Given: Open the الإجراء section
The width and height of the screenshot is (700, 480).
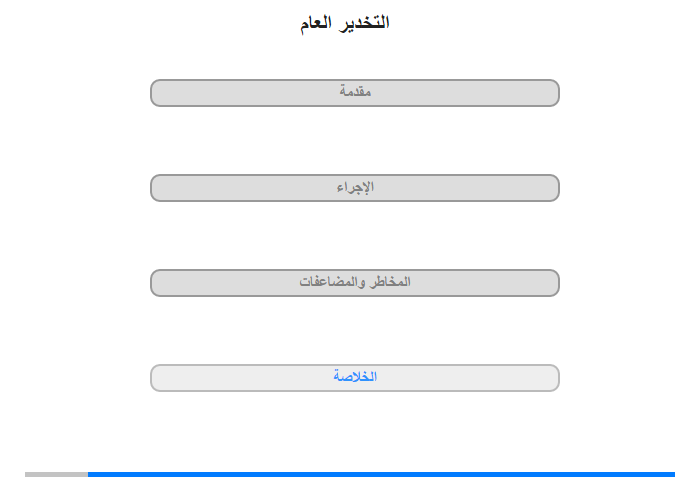Looking at the screenshot, I should 354,188.
